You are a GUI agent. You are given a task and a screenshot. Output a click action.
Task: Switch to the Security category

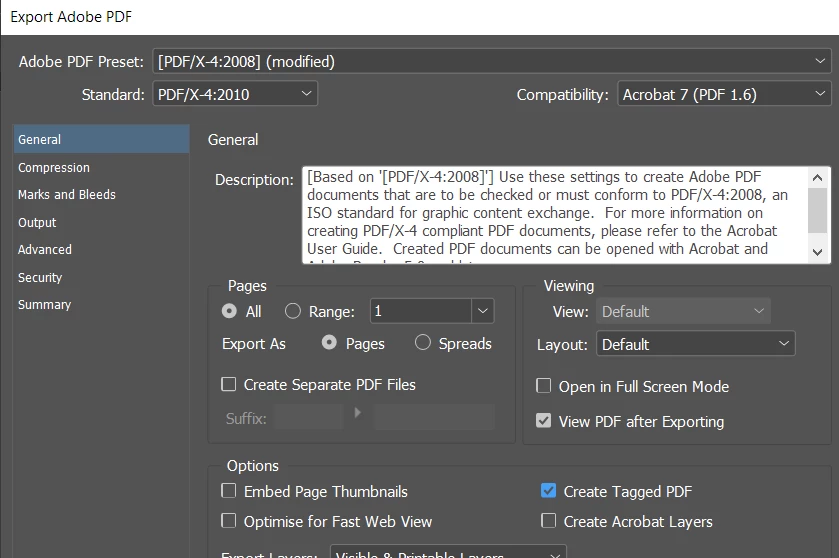click(x=102, y=278)
